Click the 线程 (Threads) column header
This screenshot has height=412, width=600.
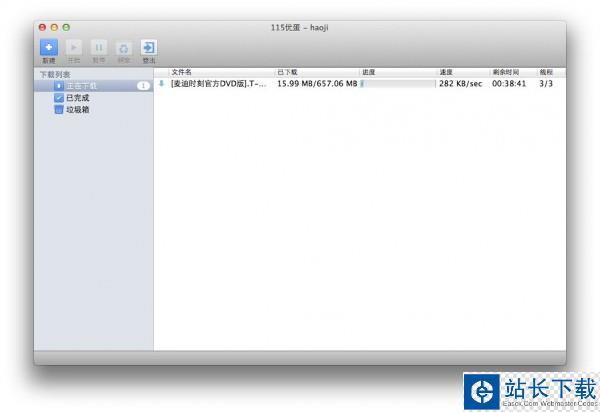(546, 72)
